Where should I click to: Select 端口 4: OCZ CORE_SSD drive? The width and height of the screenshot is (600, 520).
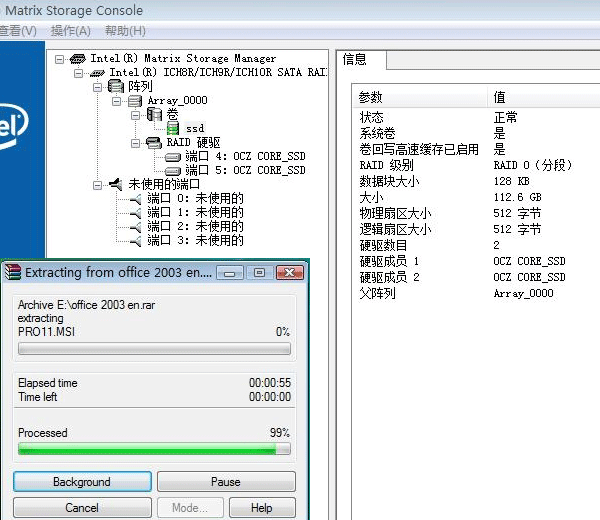click(245, 157)
